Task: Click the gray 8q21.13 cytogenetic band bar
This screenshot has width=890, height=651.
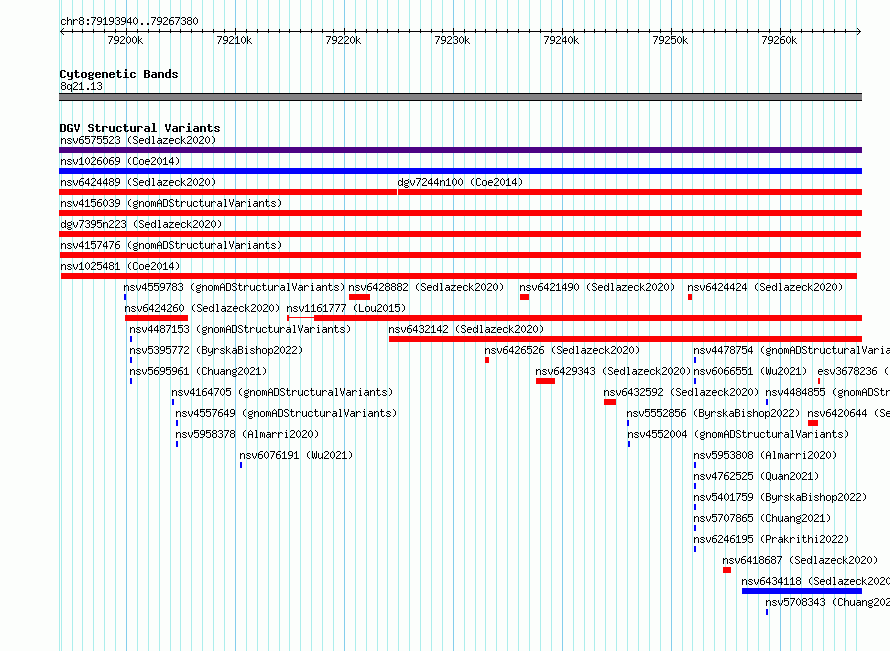Action: click(x=460, y=97)
